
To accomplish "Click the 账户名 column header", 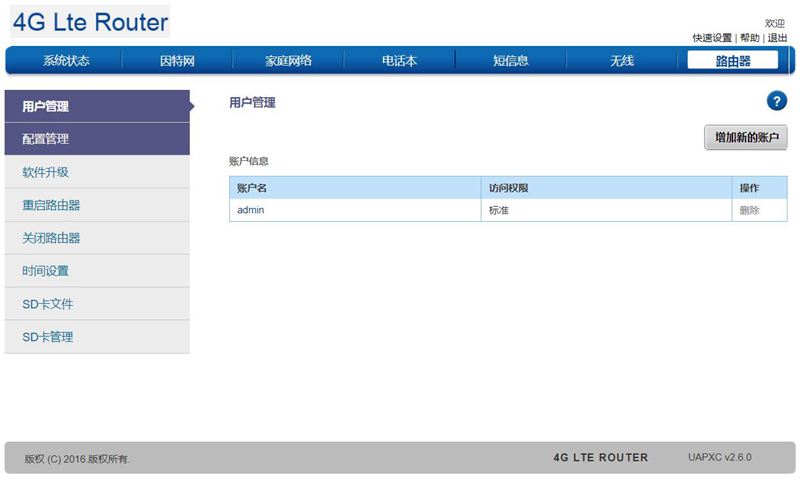I will coord(355,188).
